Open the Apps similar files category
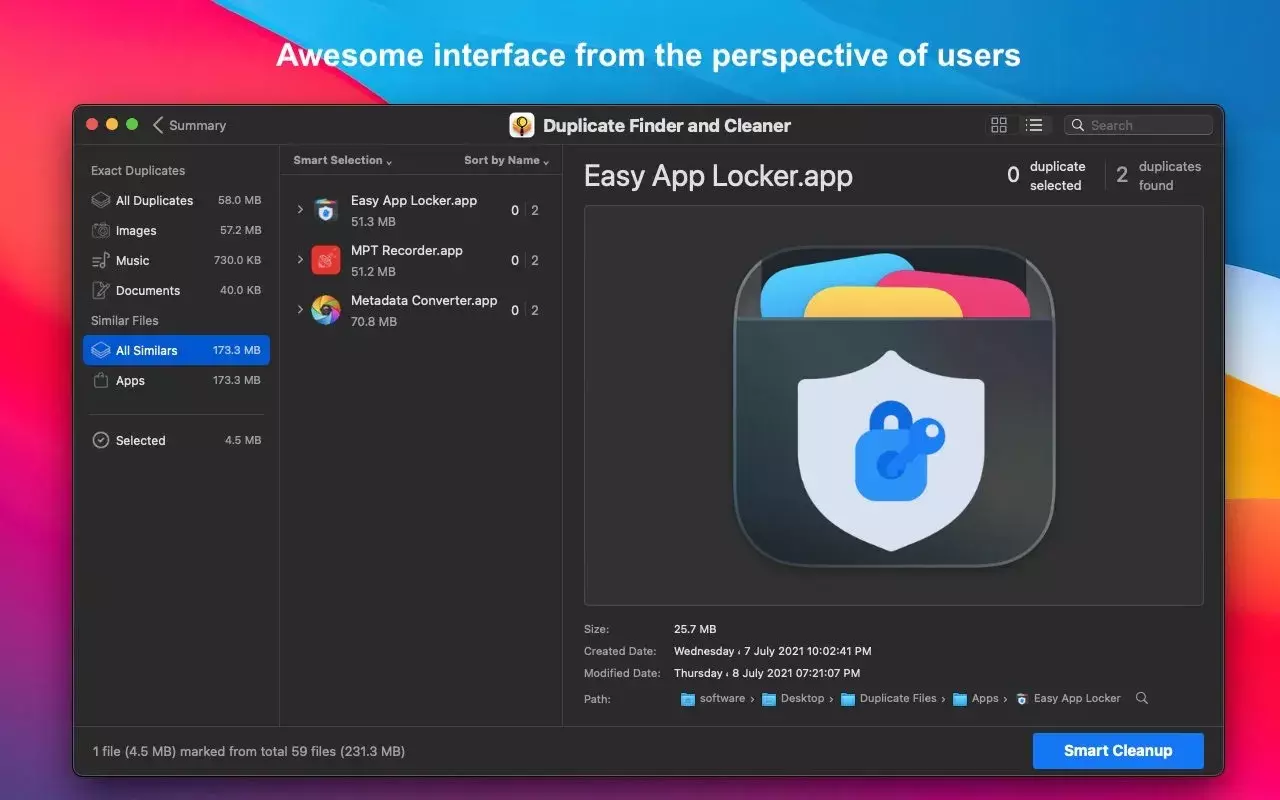The image size is (1280, 800). point(130,380)
